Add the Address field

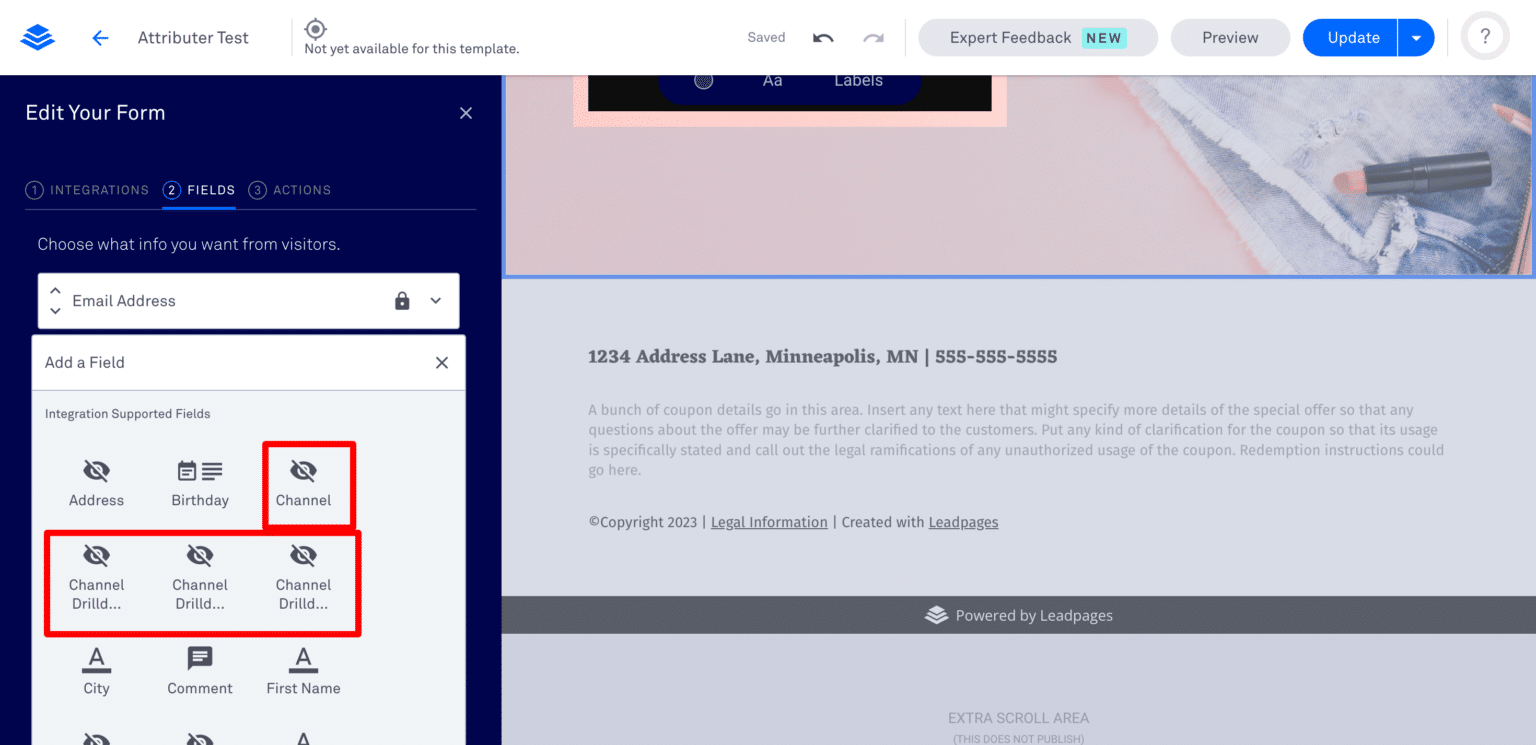[x=97, y=483]
